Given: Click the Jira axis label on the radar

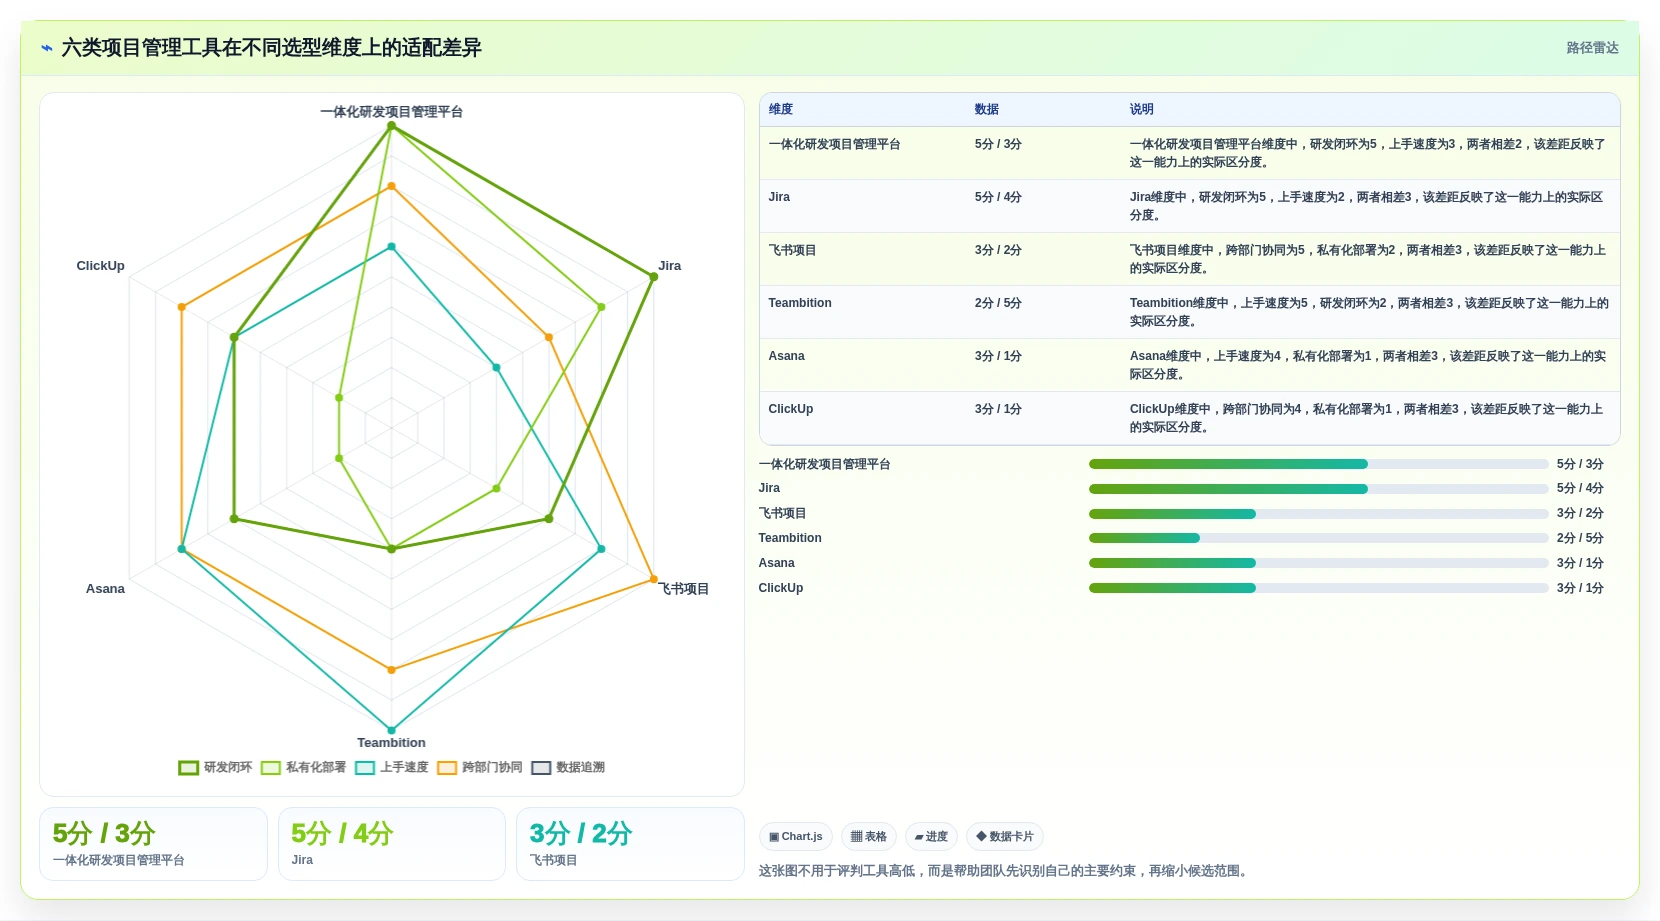Looking at the screenshot, I should [x=670, y=266].
